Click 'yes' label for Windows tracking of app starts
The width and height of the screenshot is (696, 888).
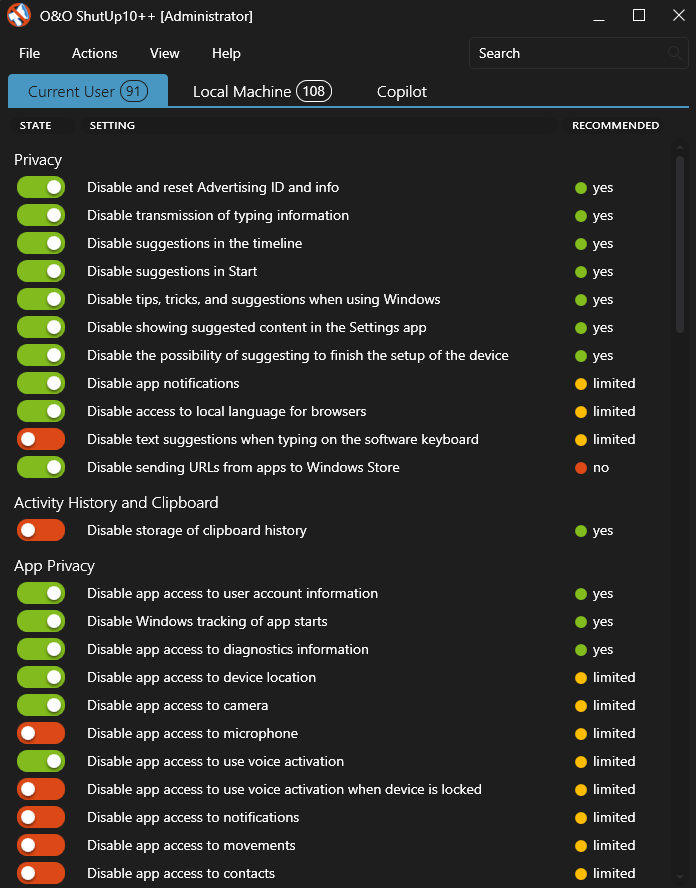(x=603, y=622)
